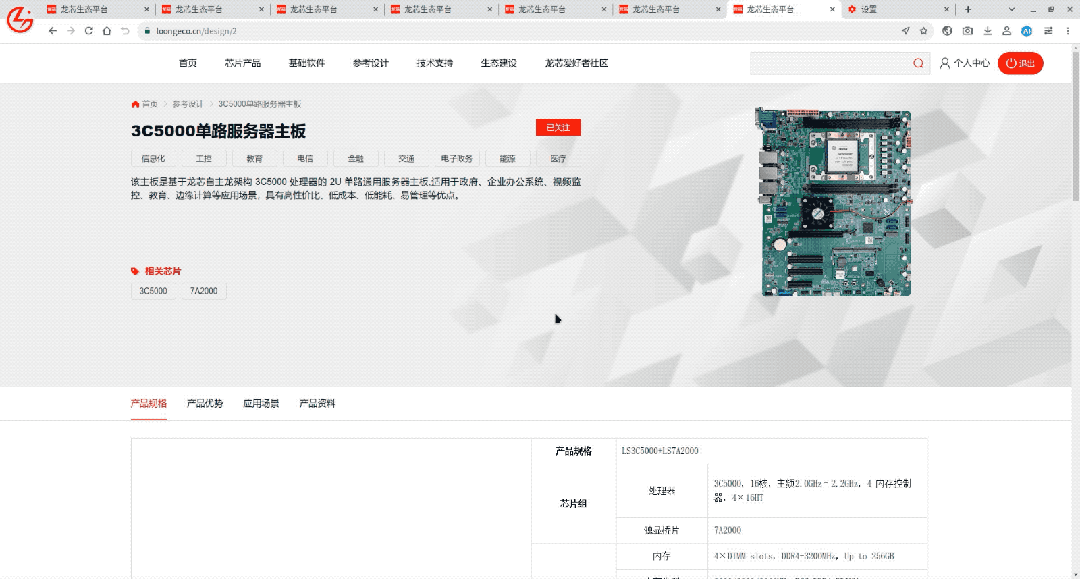
Task: Click the browser home icon
Action: pos(107,31)
